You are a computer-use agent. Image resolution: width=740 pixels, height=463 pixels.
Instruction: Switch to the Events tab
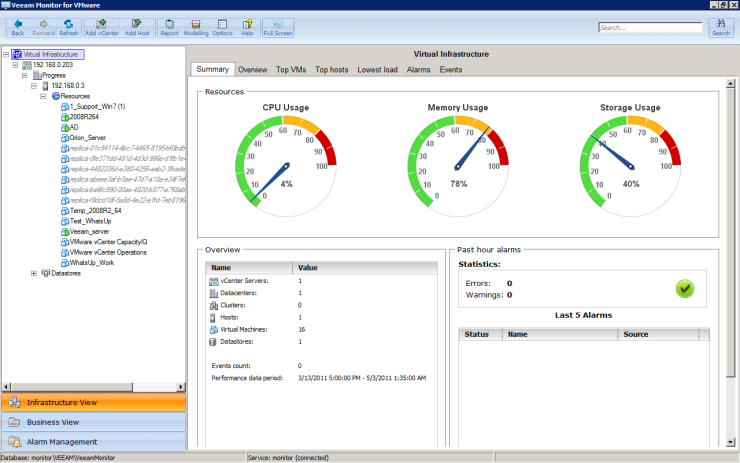pos(451,69)
